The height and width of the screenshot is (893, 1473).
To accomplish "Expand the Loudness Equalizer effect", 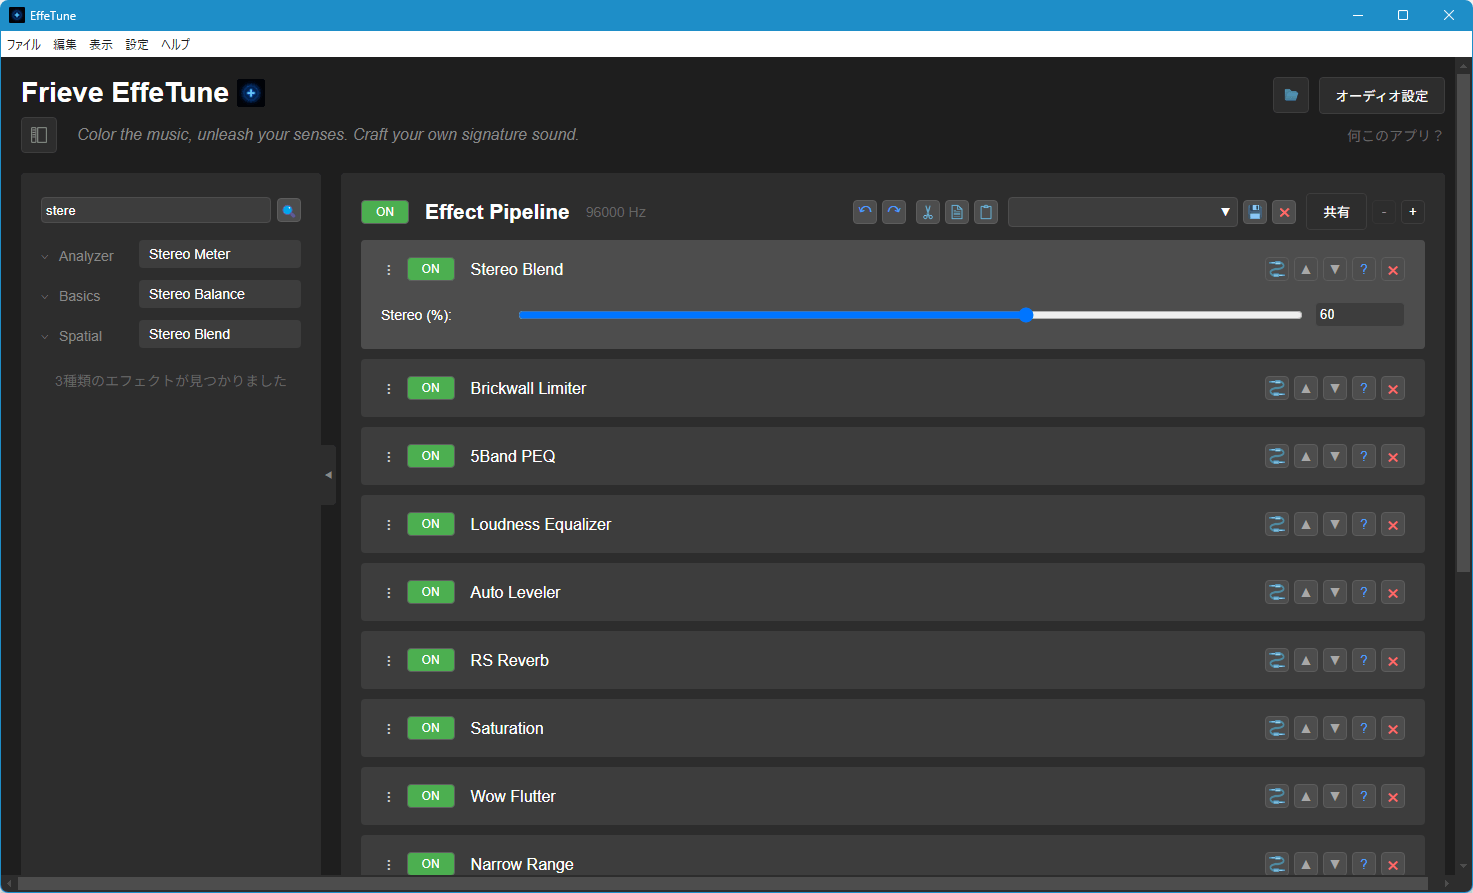I will 541,524.
